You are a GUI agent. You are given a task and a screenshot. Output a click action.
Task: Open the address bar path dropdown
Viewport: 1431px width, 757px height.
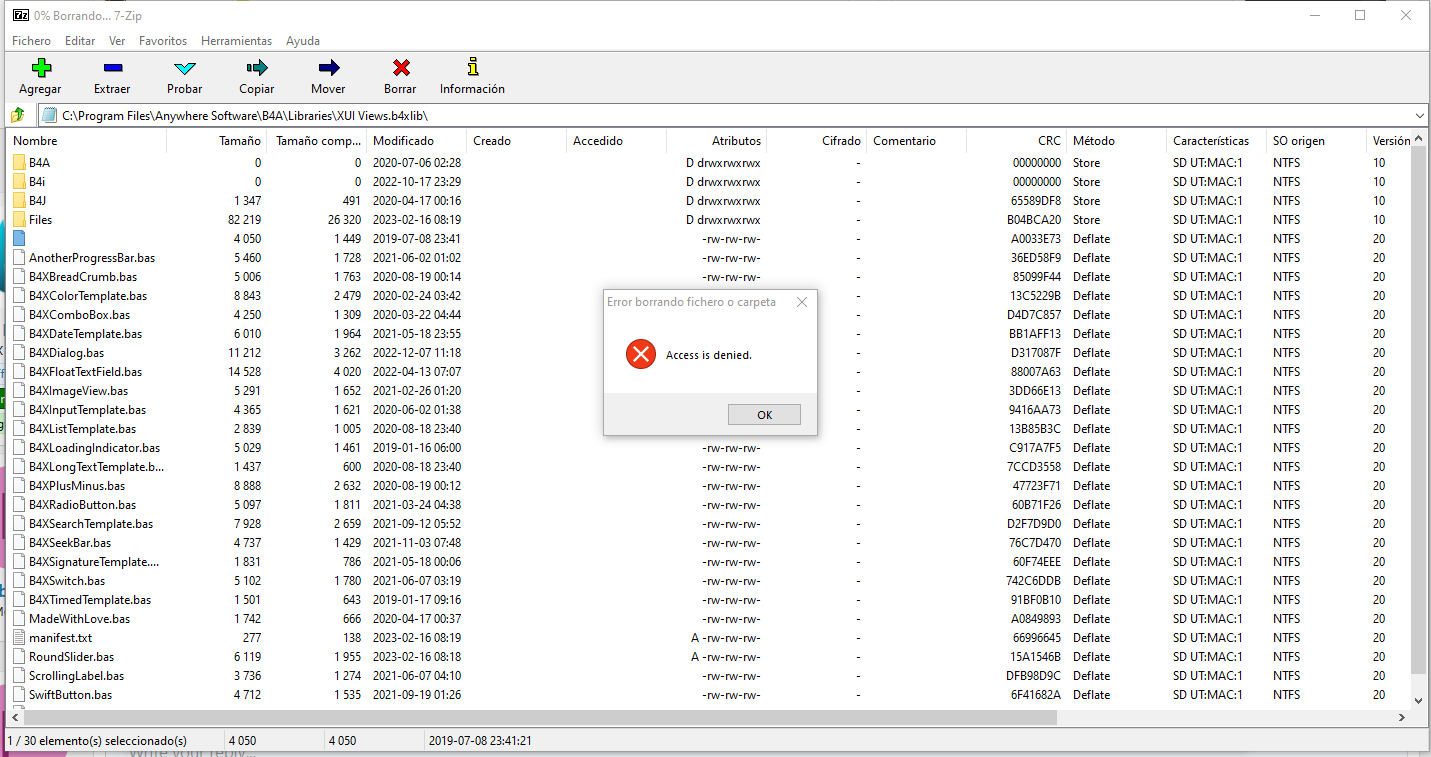(x=1420, y=115)
